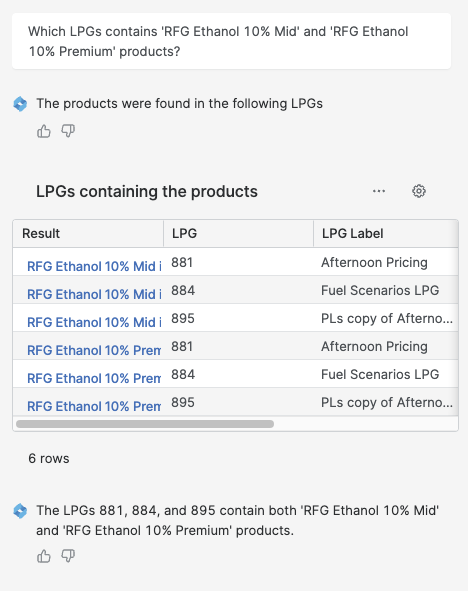
Task: Open RFG Ethanol 10% Mid link for LPG 895
Action: tap(94, 322)
